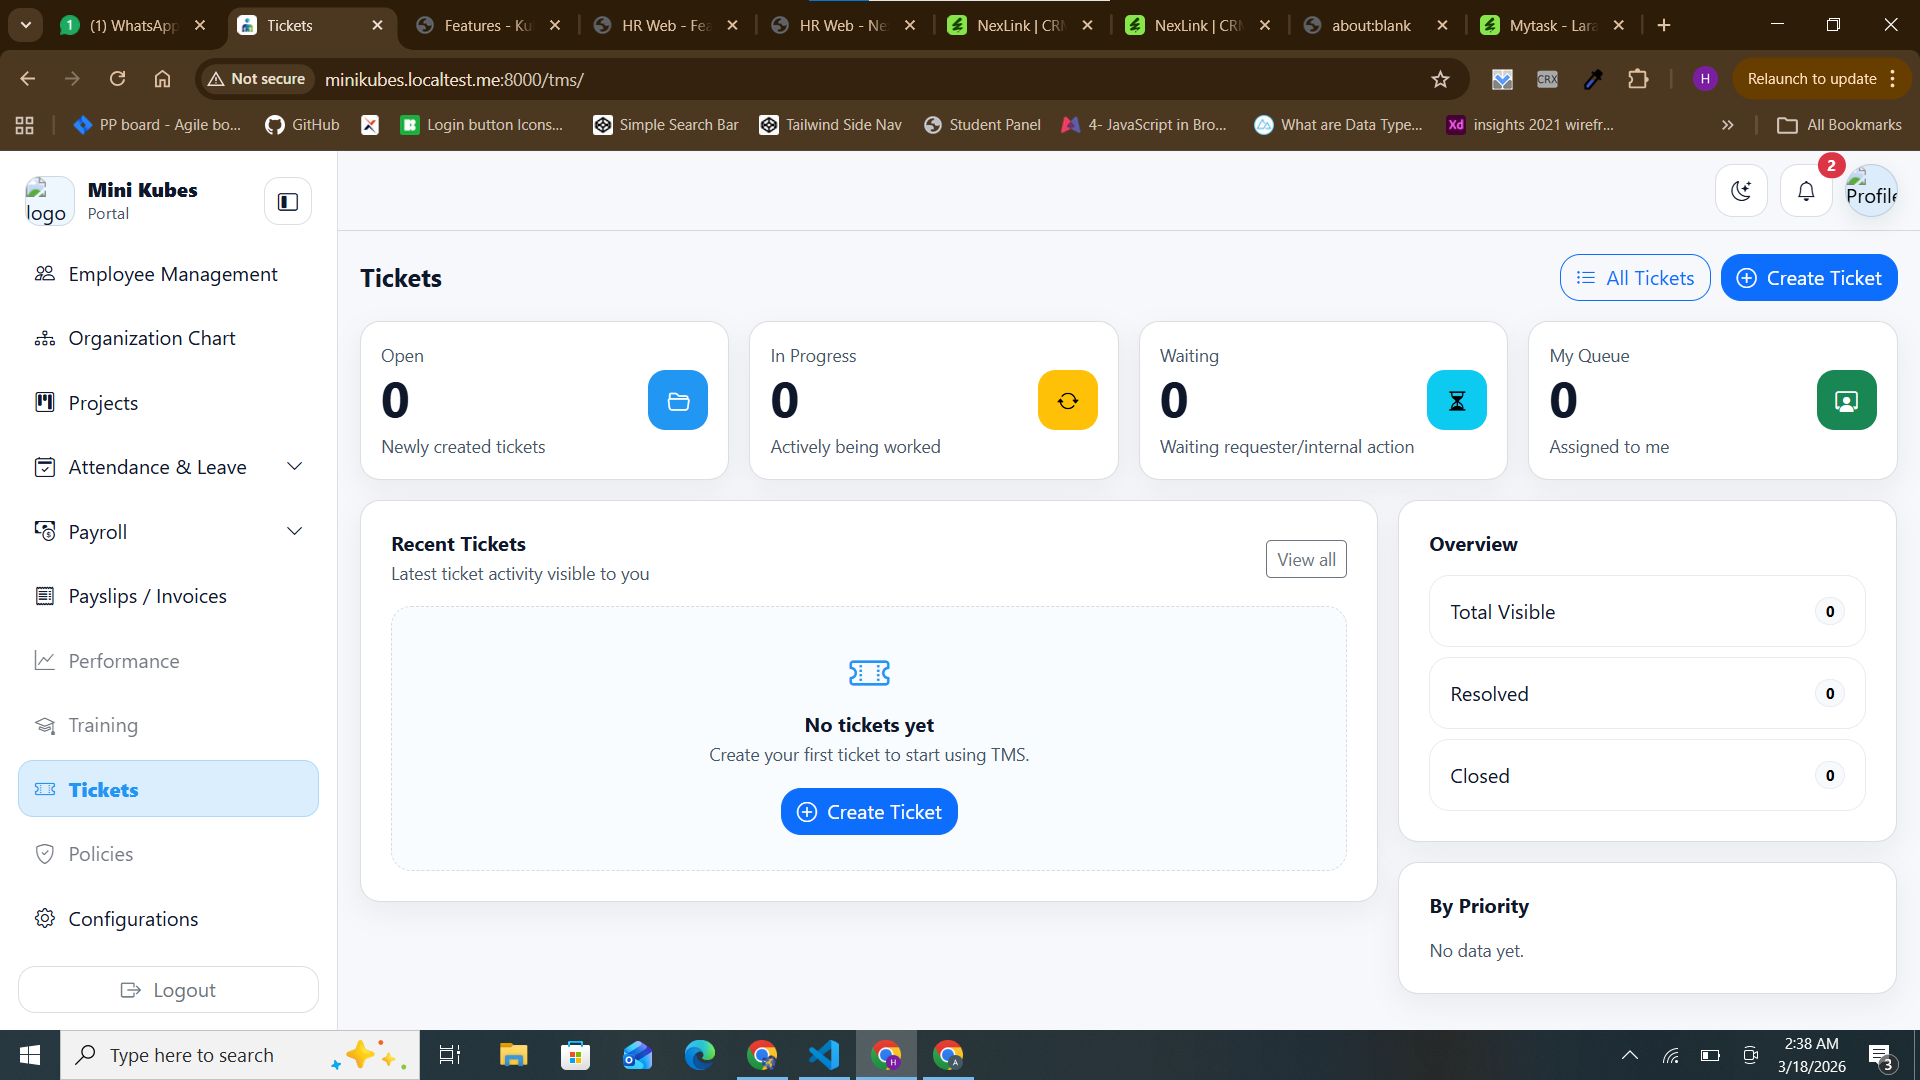Open Visual Studio Code from the taskbar
The height and width of the screenshot is (1080, 1920).
coord(824,1055)
